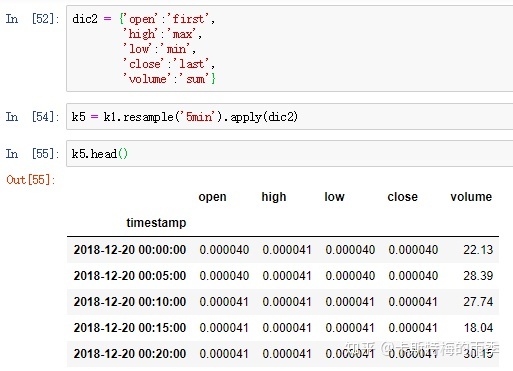The image size is (513, 371).
Task: Click the 'open' column header
Action: click(x=212, y=197)
